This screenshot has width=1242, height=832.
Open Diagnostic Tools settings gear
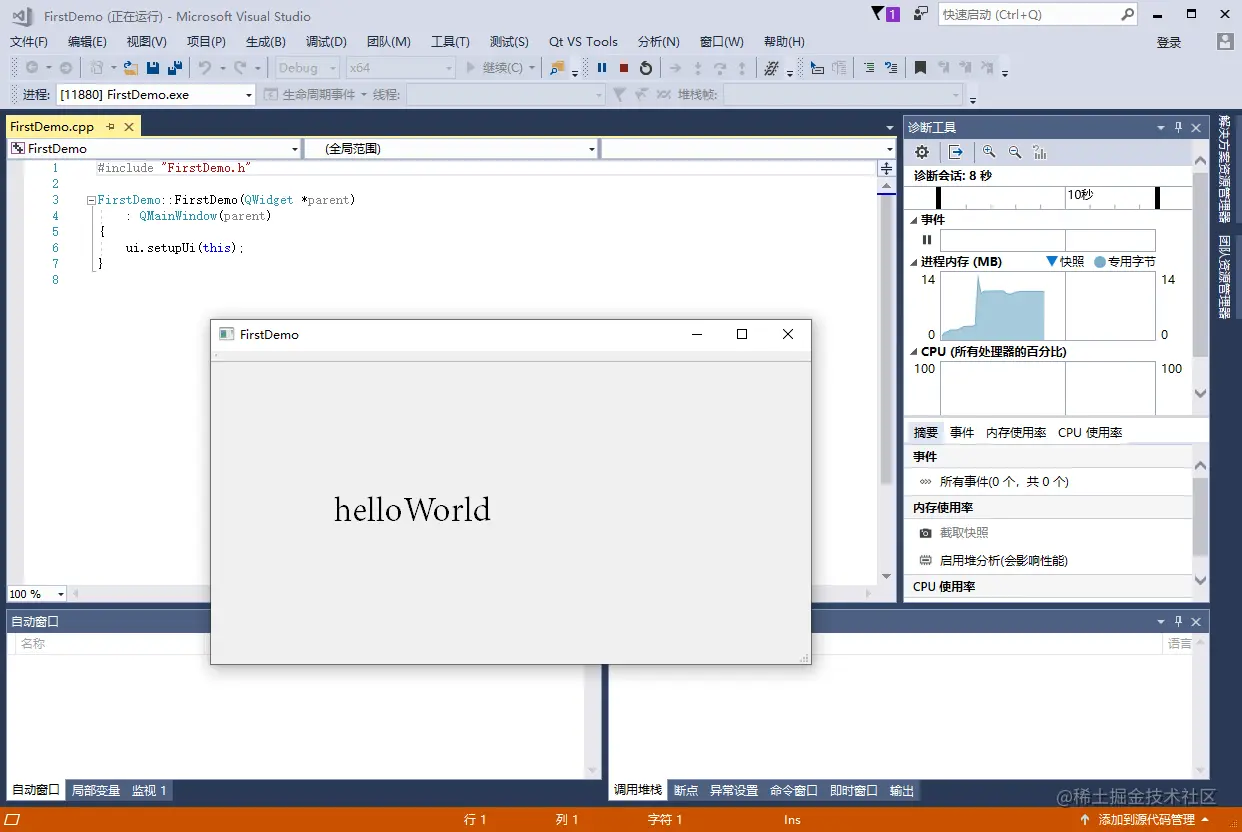pos(922,152)
